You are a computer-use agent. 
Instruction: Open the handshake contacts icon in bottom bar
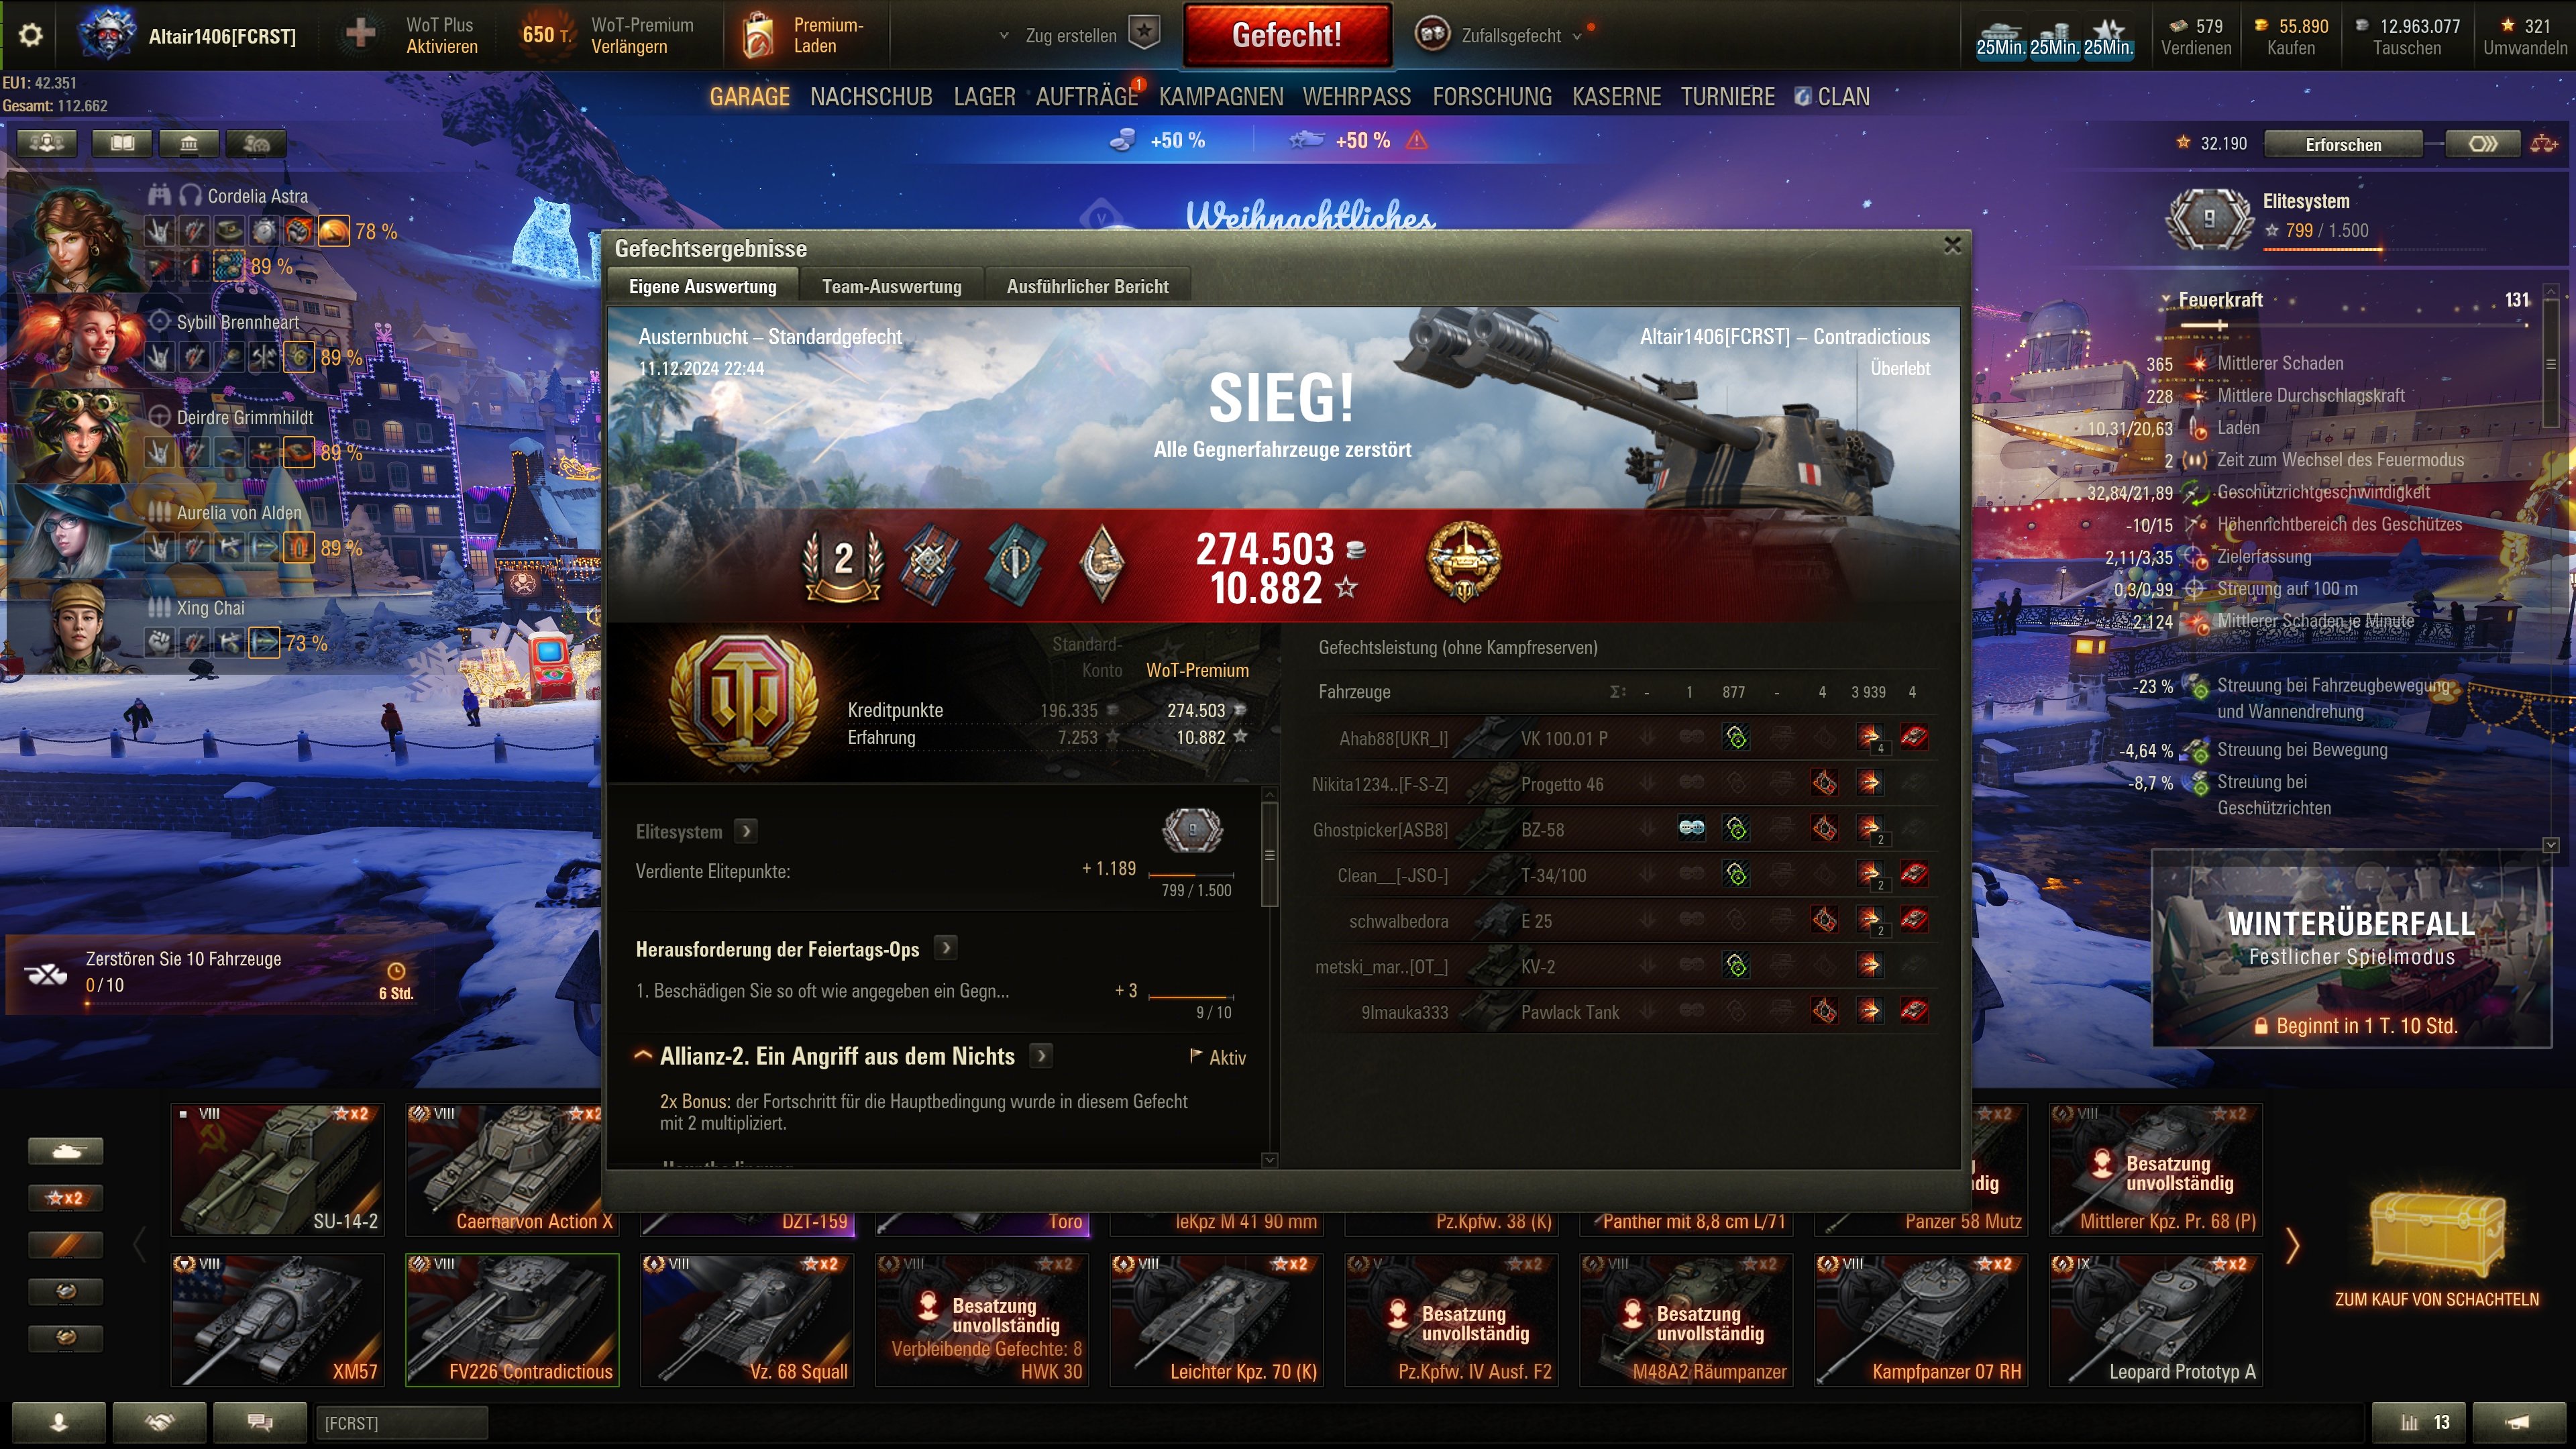pos(160,1422)
